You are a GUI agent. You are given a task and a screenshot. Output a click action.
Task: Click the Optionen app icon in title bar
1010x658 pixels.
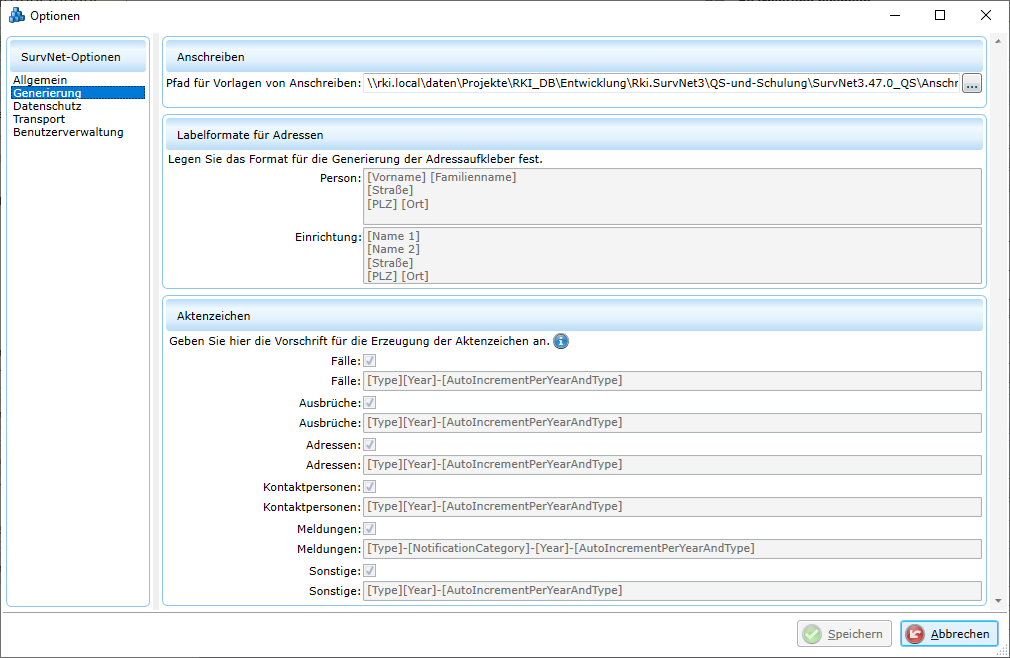click(16, 15)
